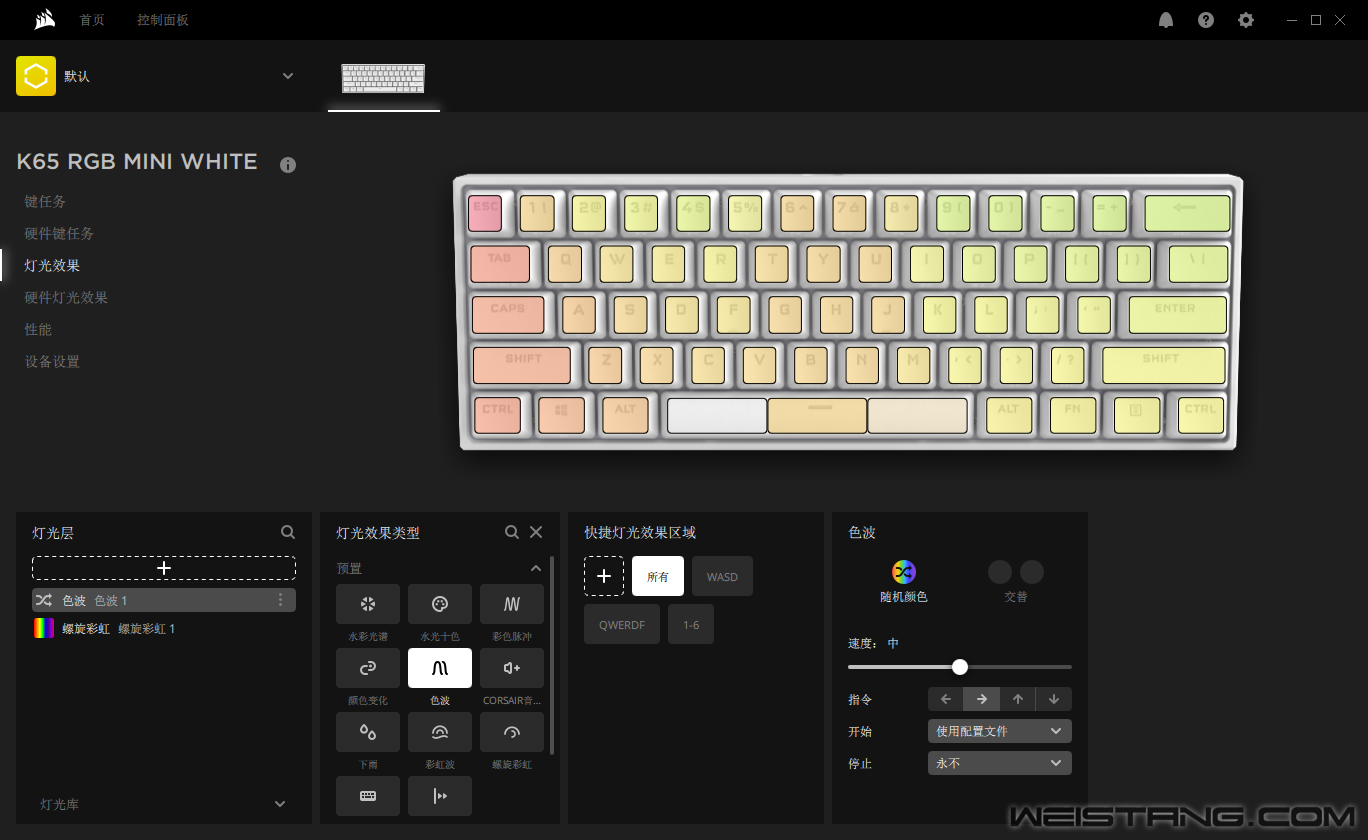Go to 硬件灯光效果 section
1368x840 pixels.
66,297
